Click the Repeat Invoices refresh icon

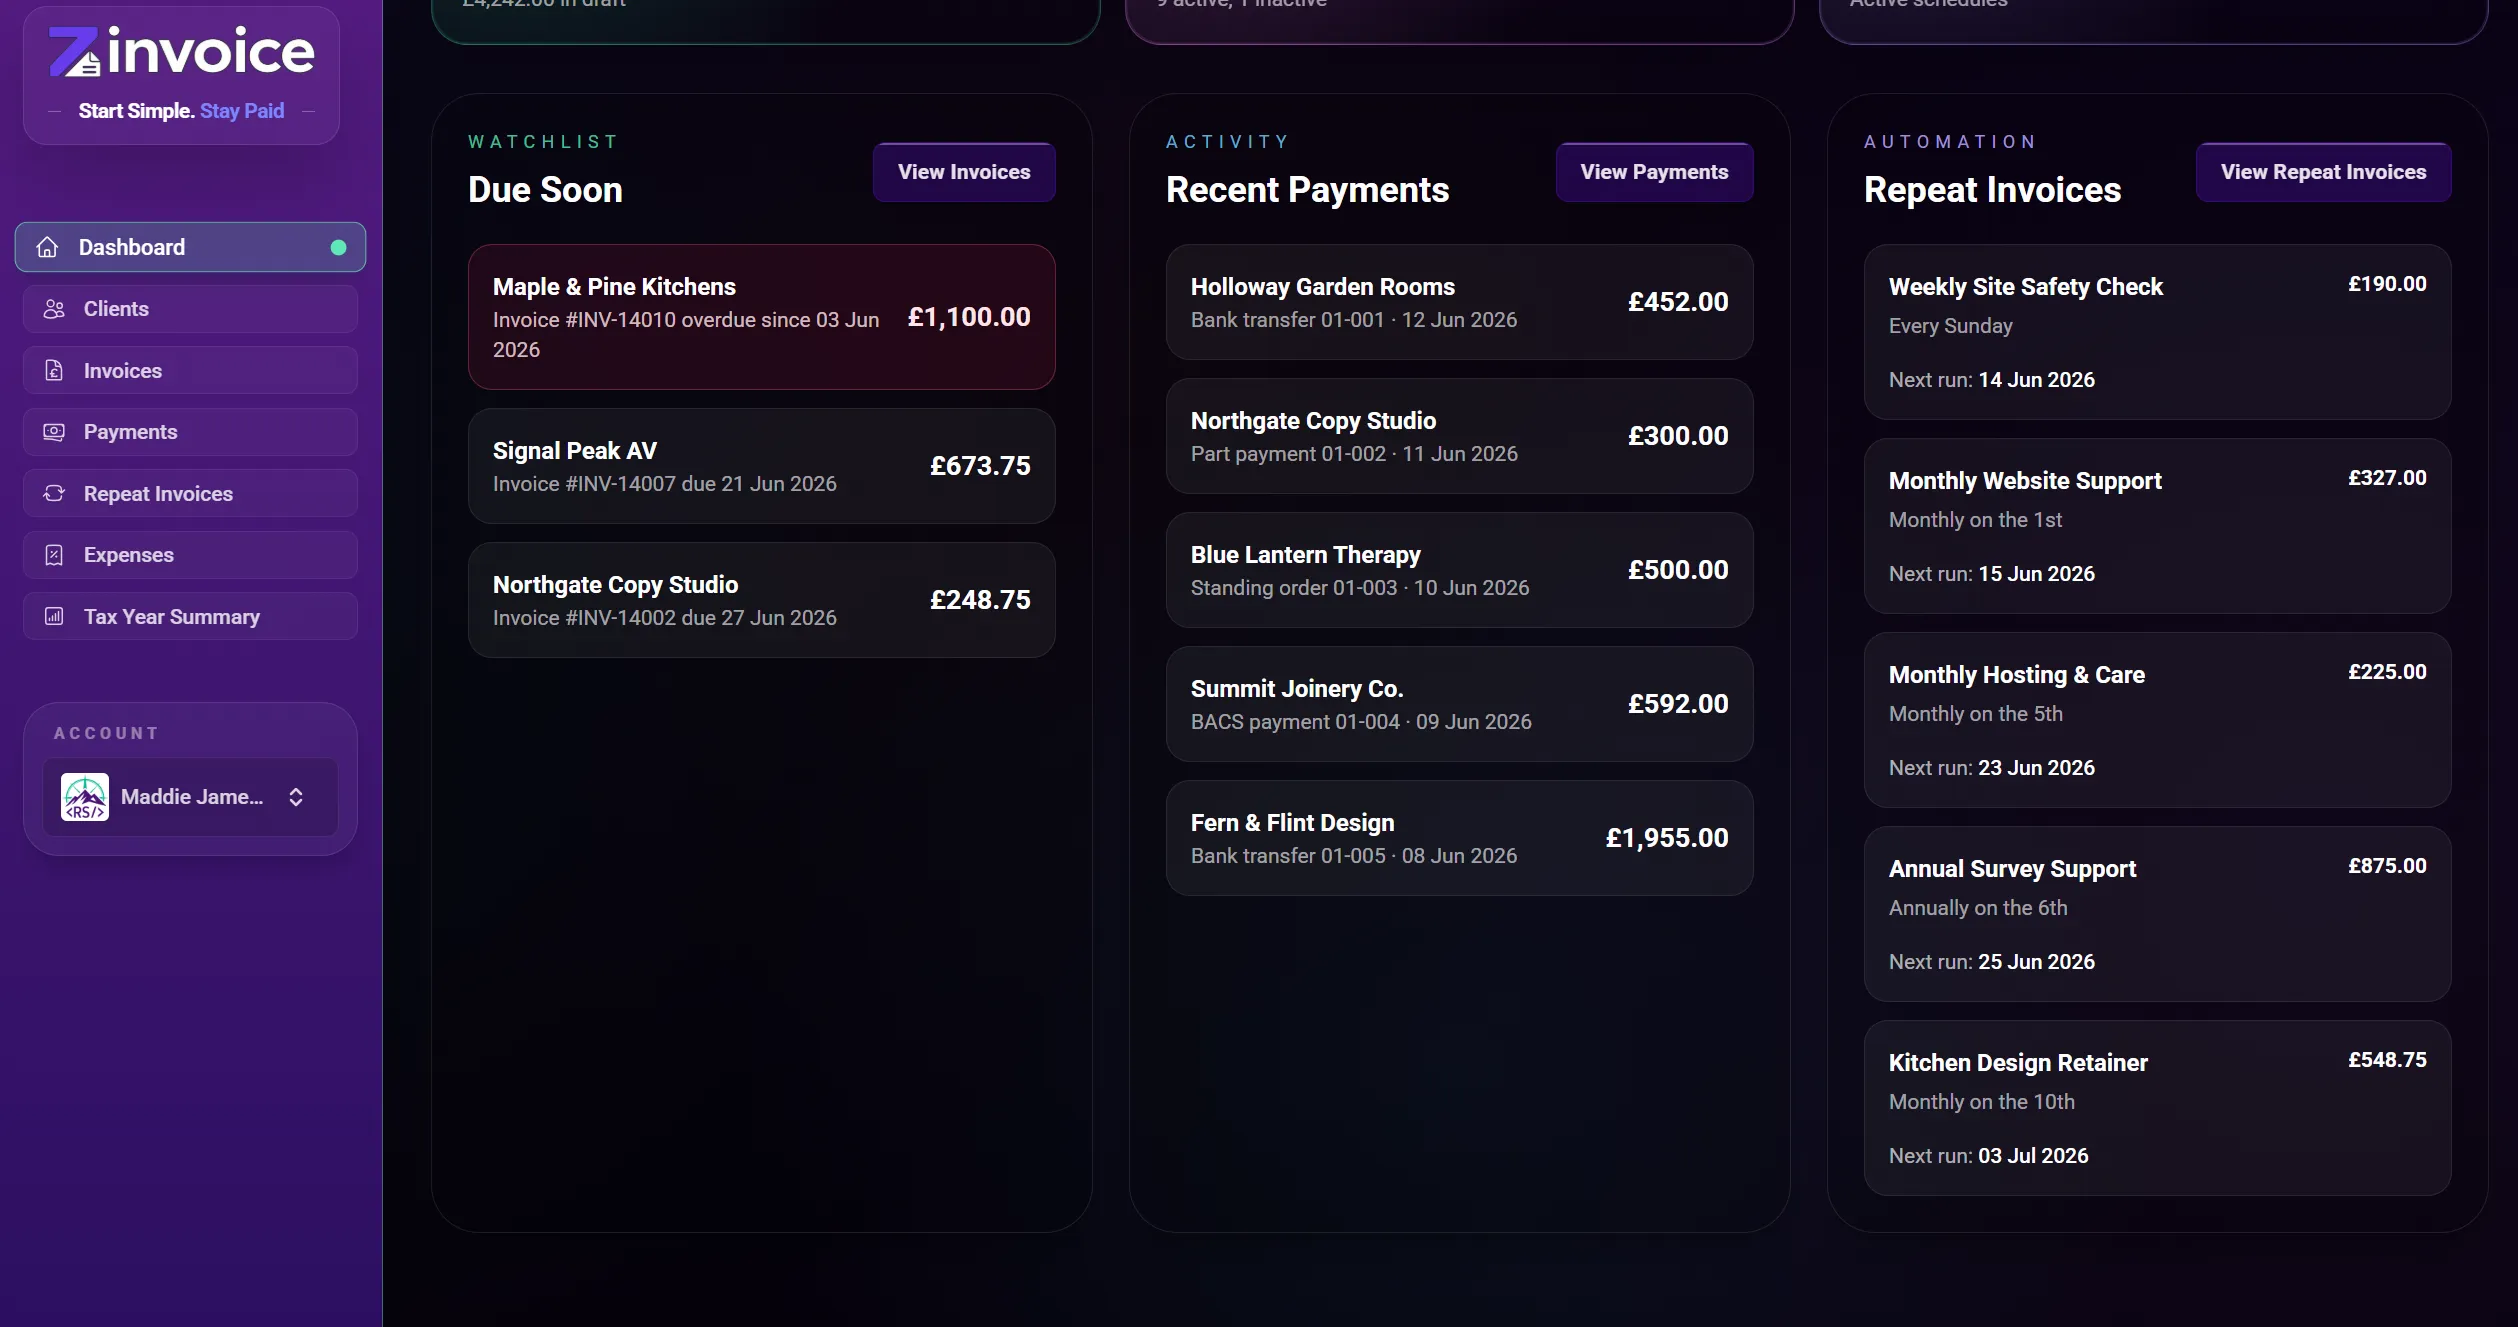point(54,494)
